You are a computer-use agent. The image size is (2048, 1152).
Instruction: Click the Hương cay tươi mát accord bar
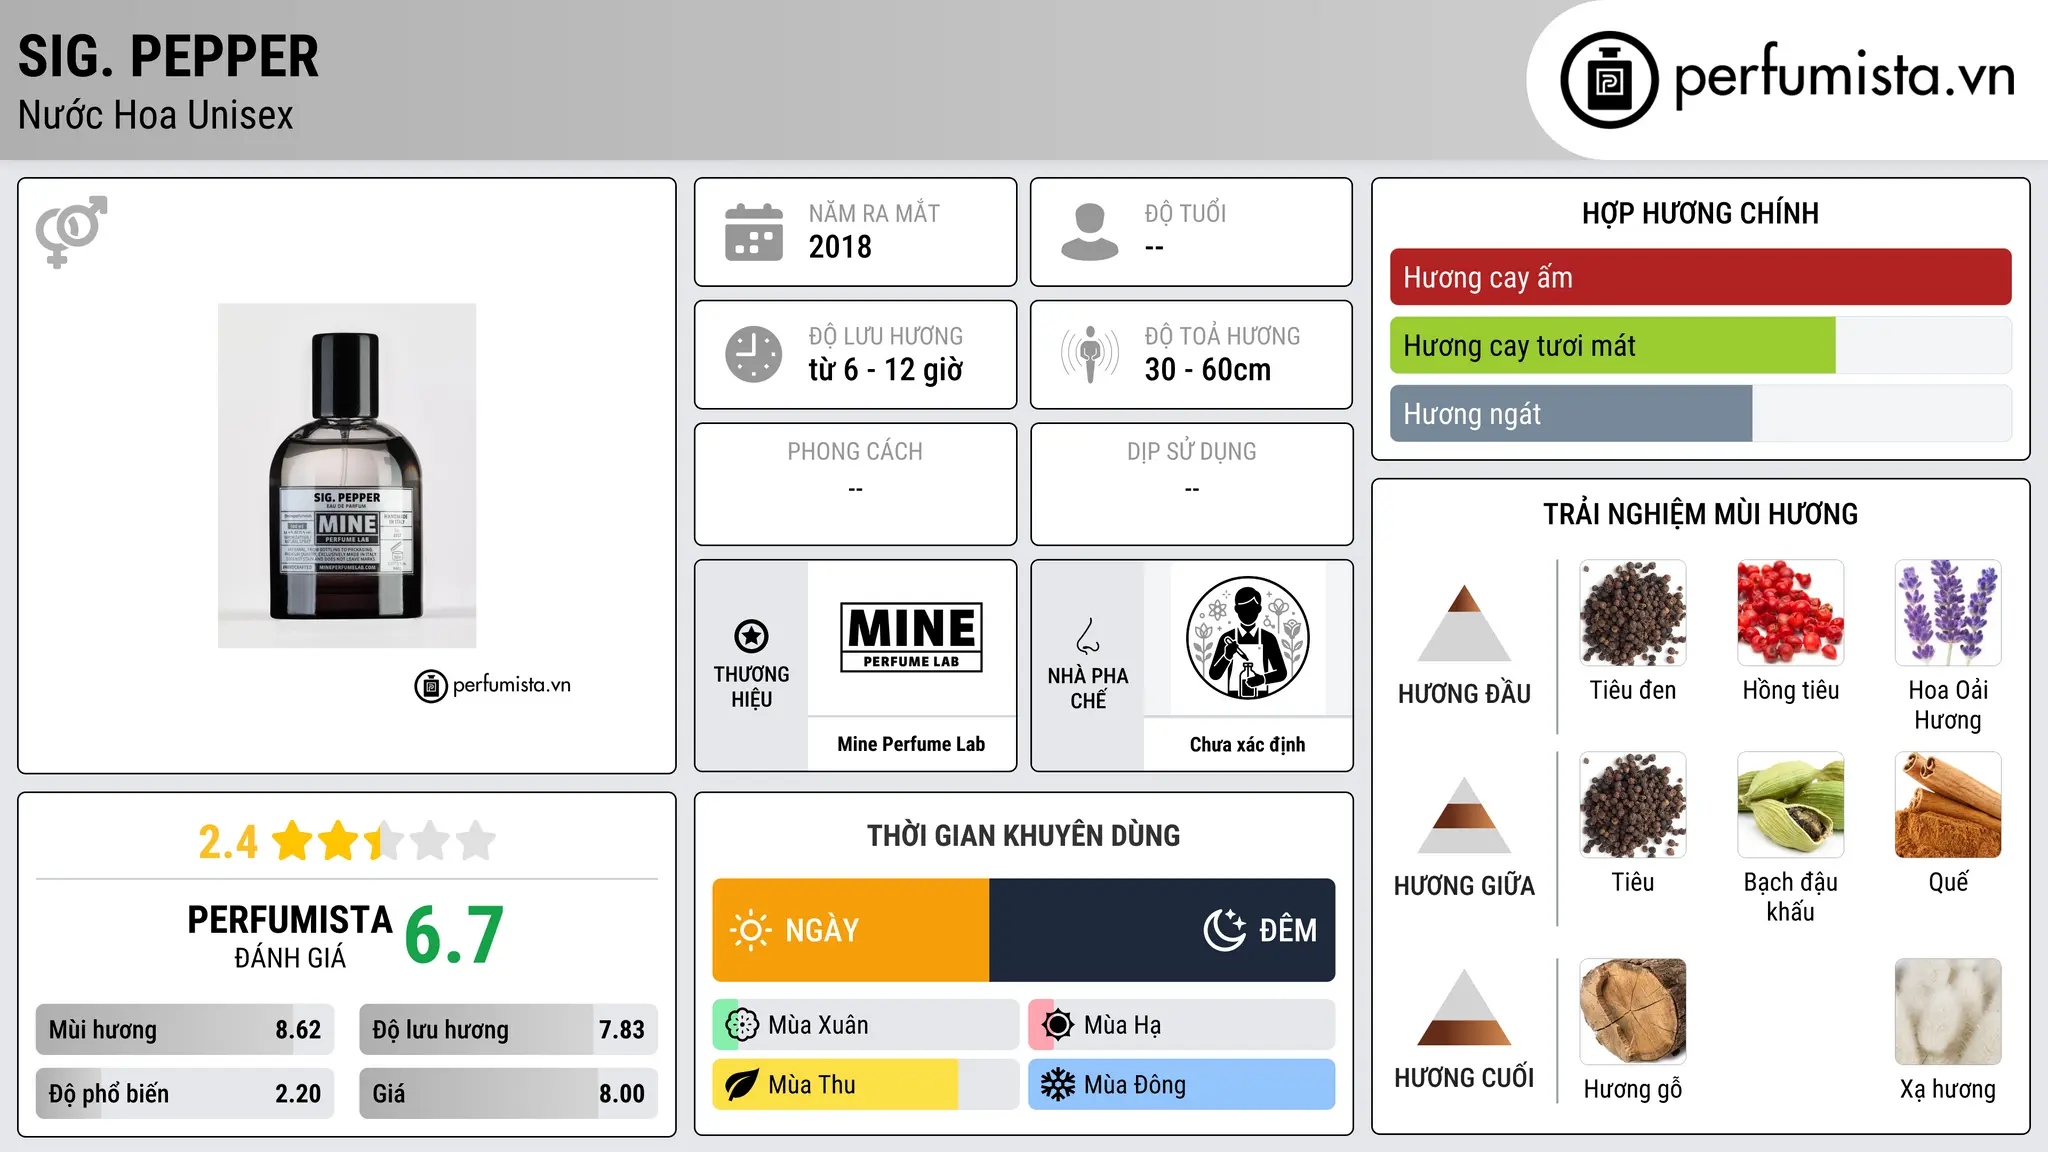click(1700, 345)
